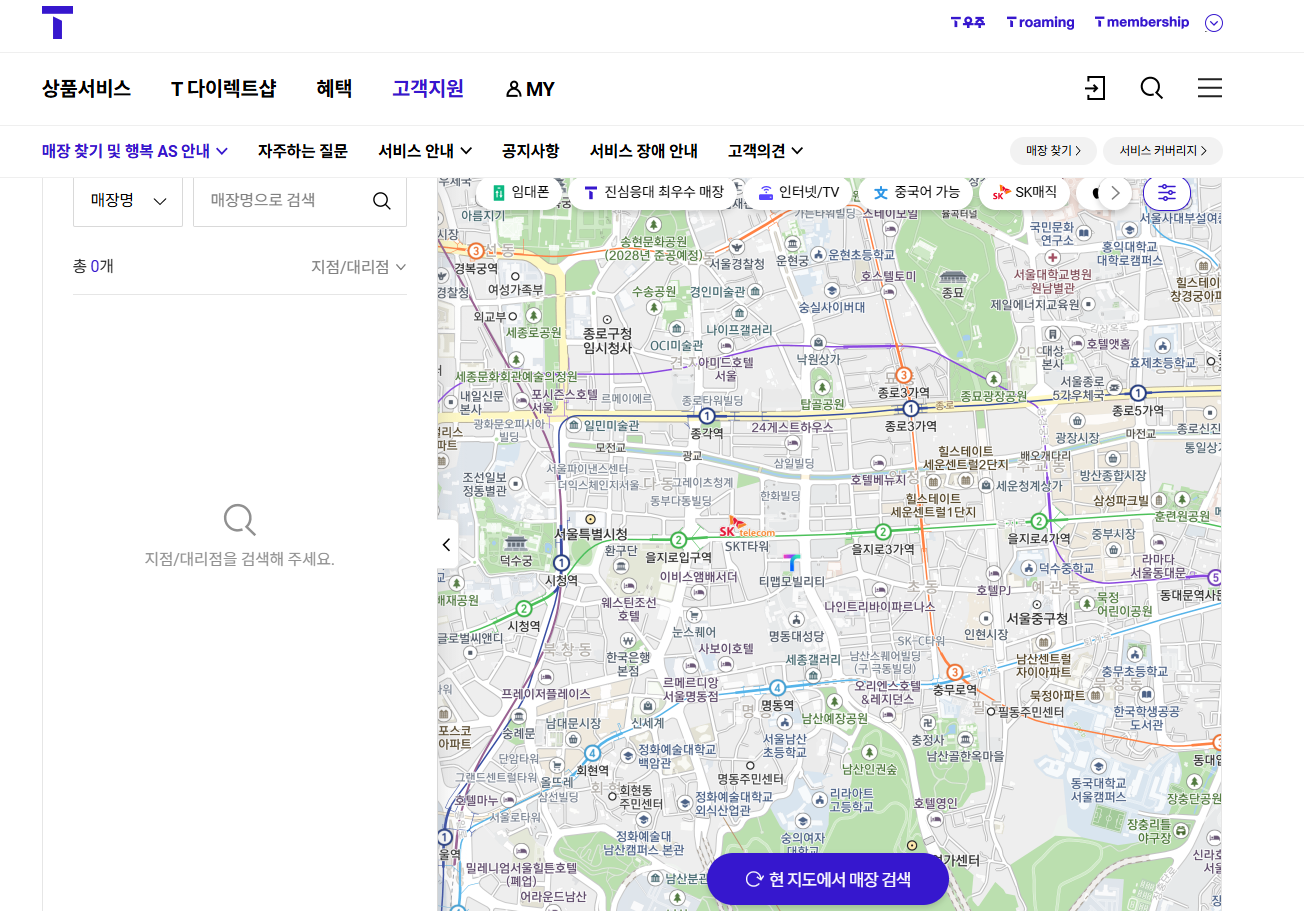Viewport: 1304px width, 911px height.
Task: Click the search magnifier in store search box
Action: (382, 201)
